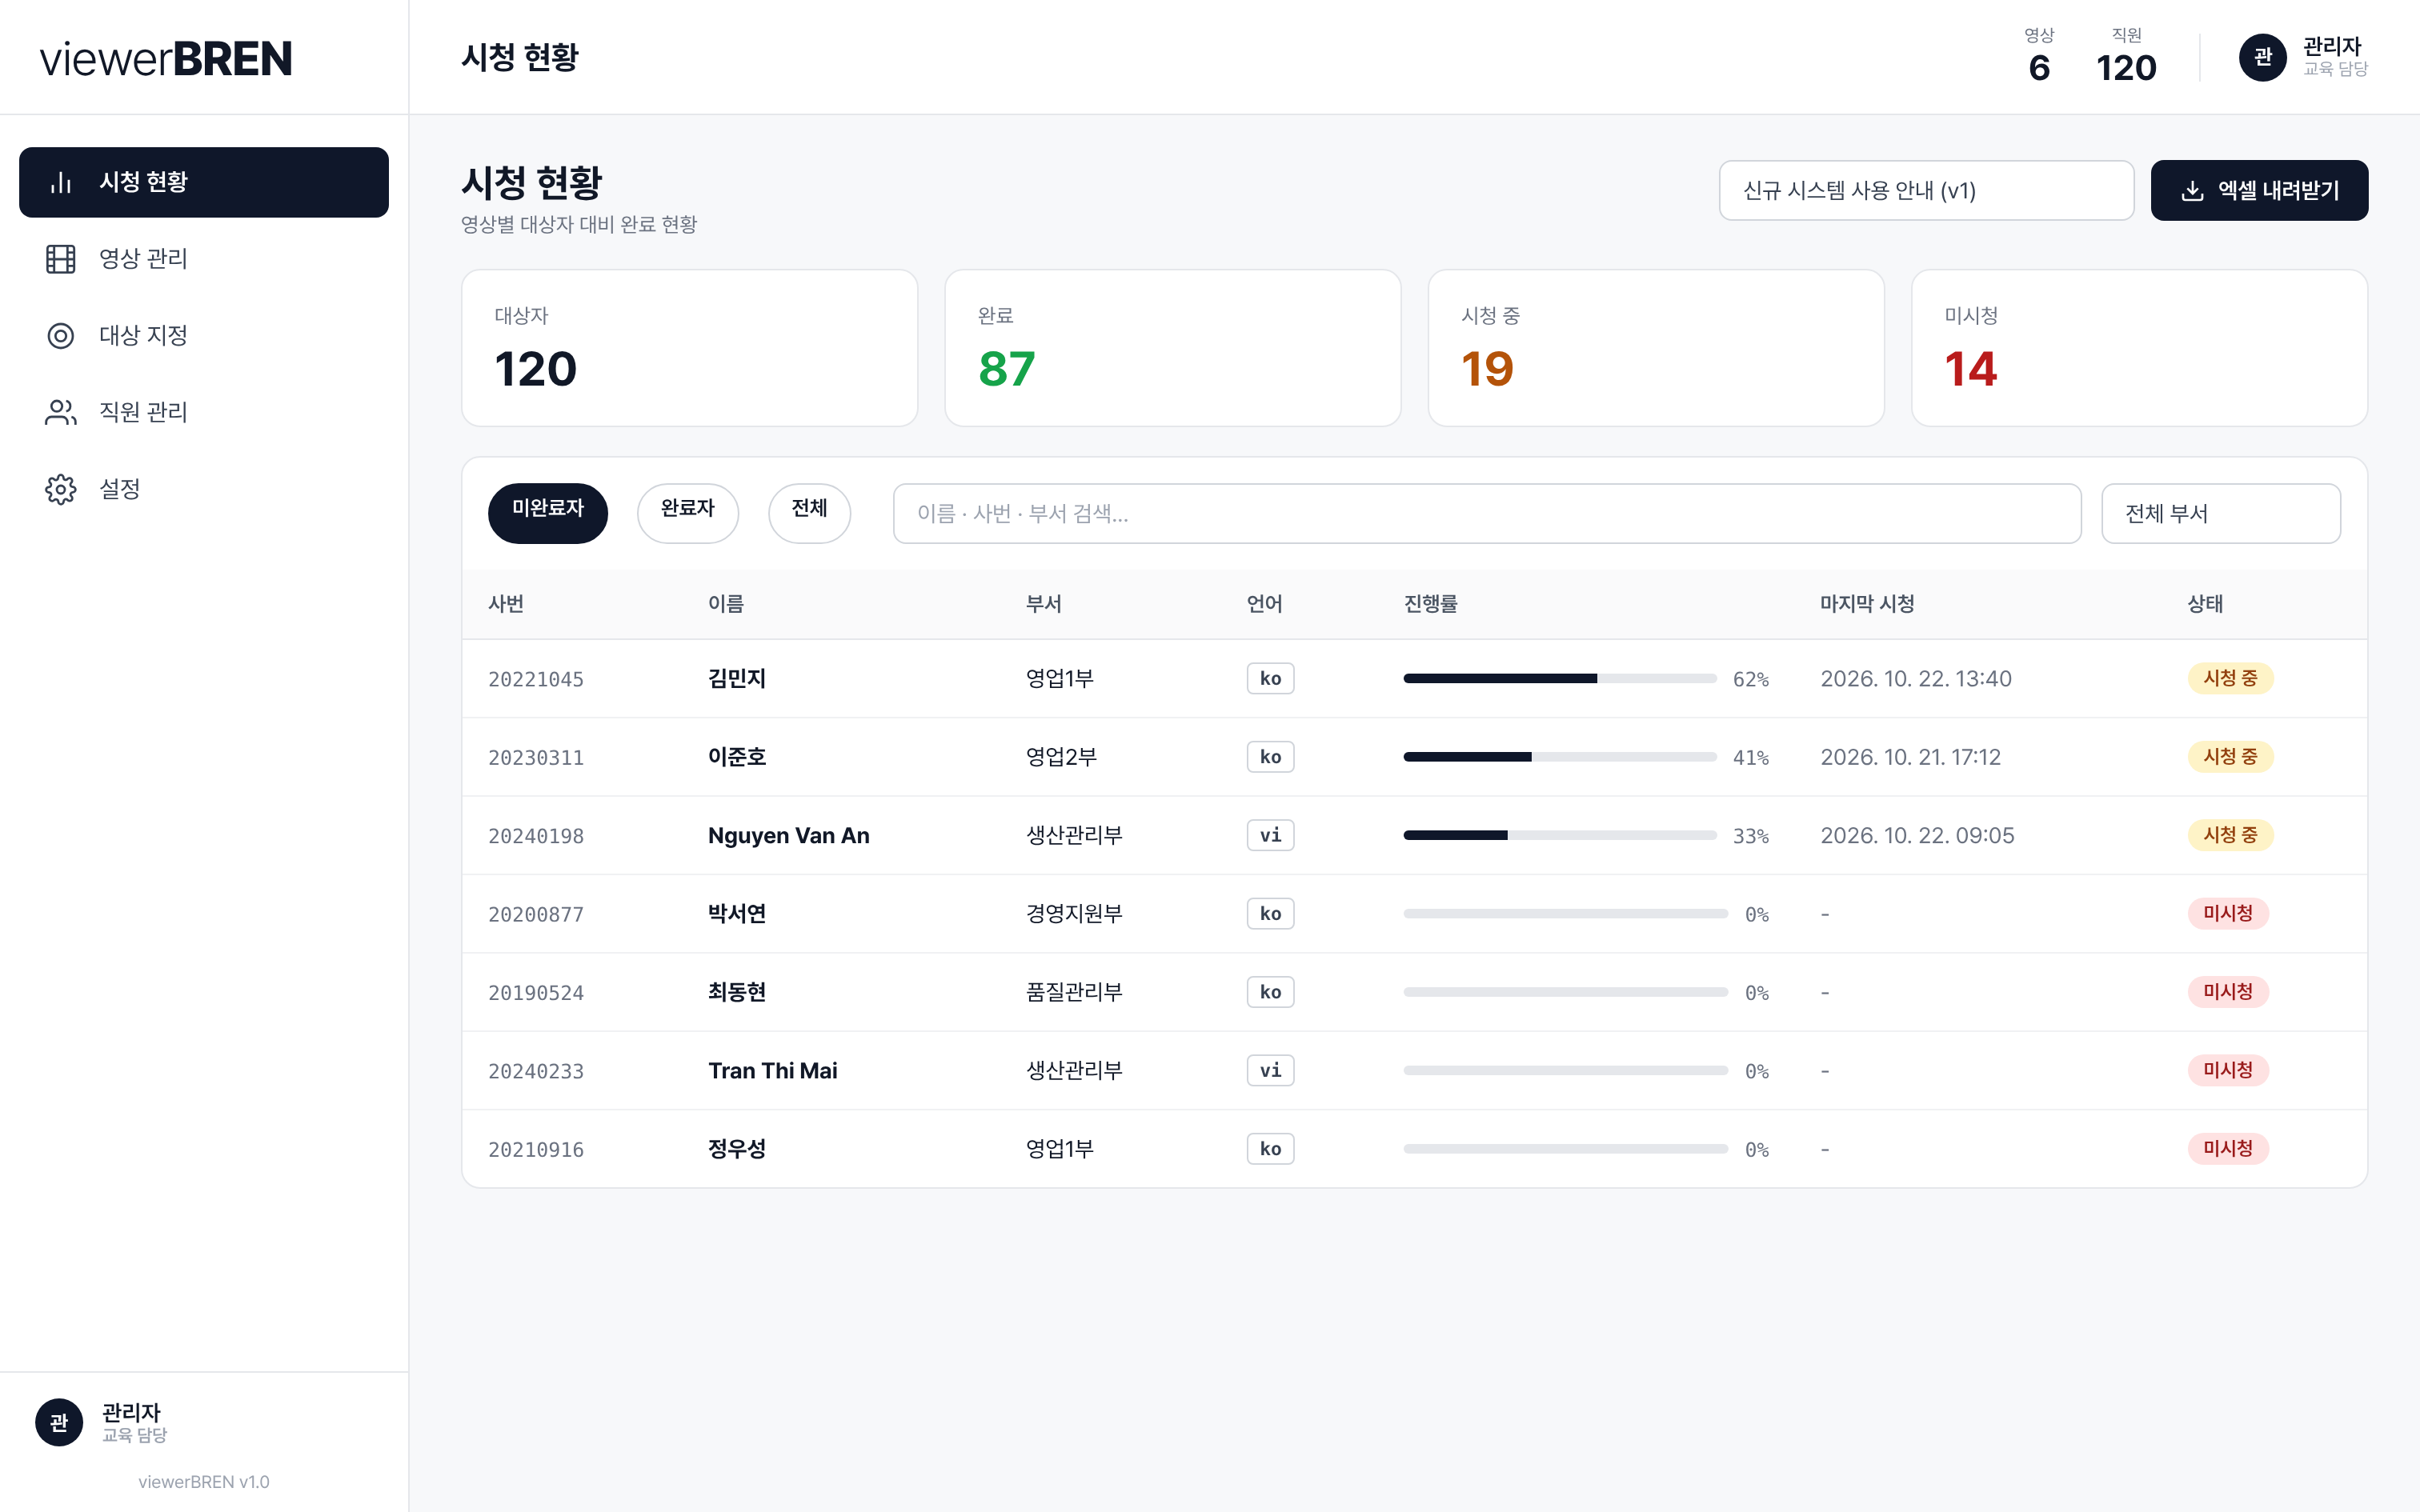Image resolution: width=2420 pixels, height=1512 pixels.
Task: Click 품질관리부 department cell
Action: 1074,992
